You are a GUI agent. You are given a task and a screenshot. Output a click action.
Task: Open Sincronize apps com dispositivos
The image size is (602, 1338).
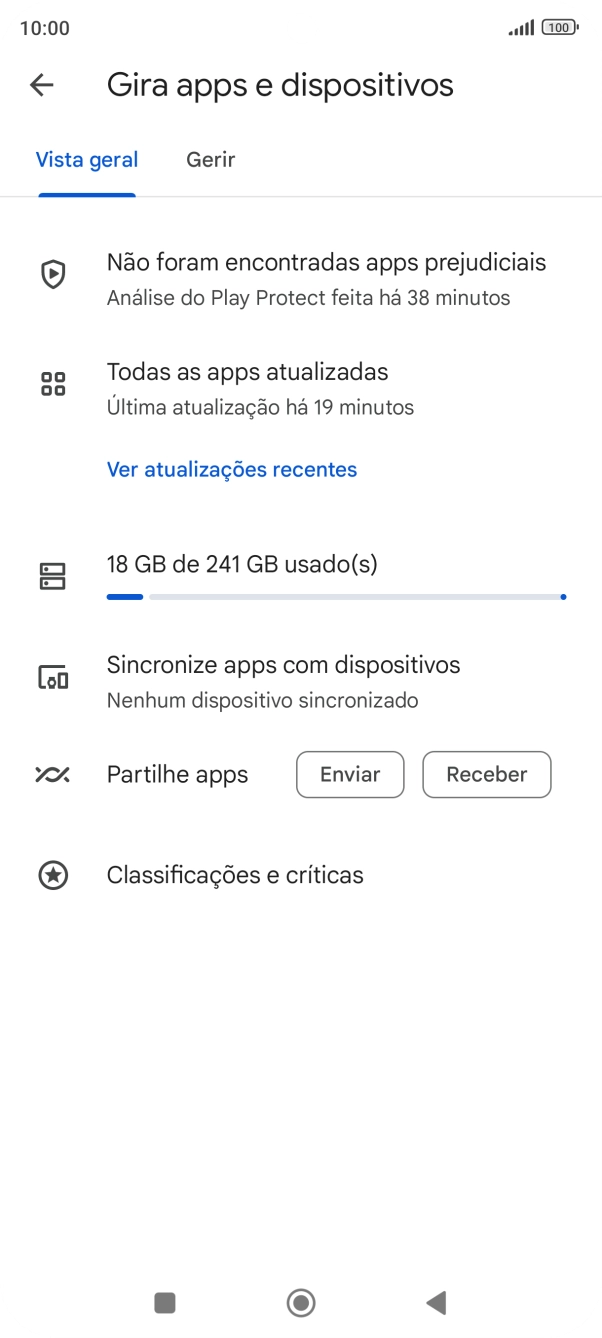[283, 680]
